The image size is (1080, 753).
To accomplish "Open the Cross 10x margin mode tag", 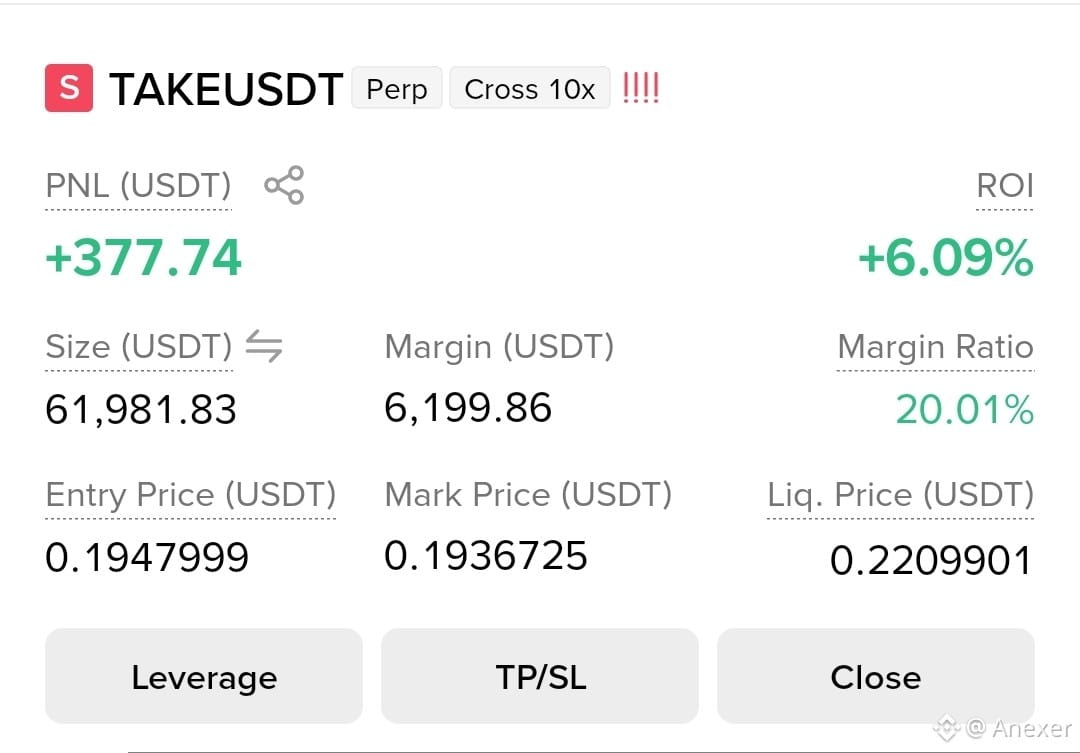I will click(x=530, y=88).
